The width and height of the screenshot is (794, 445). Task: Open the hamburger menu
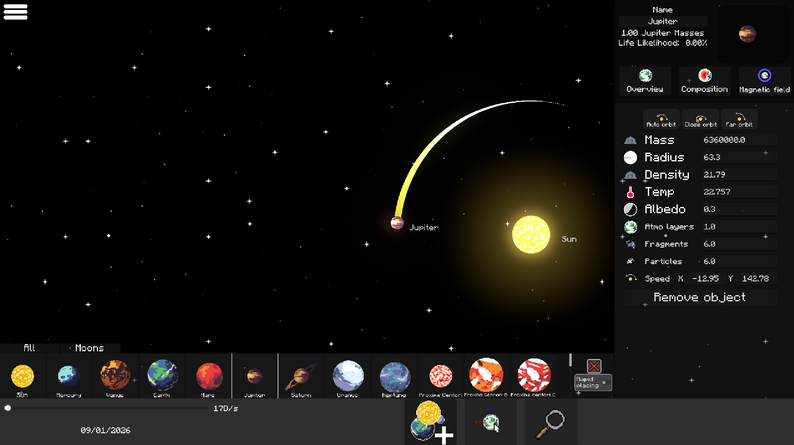click(15, 12)
